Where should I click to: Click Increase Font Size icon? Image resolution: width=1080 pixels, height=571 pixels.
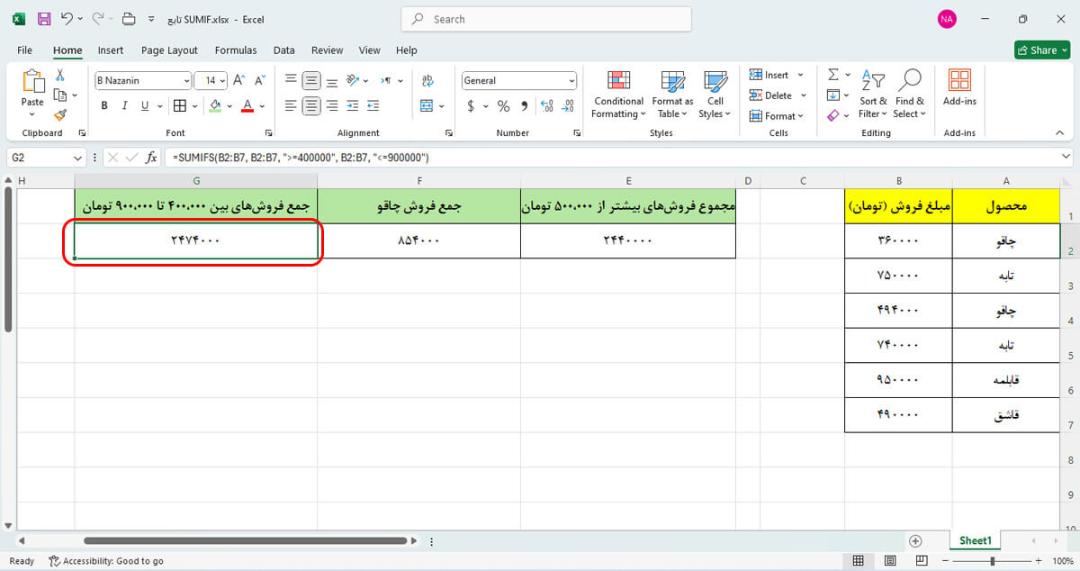(239, 81)
